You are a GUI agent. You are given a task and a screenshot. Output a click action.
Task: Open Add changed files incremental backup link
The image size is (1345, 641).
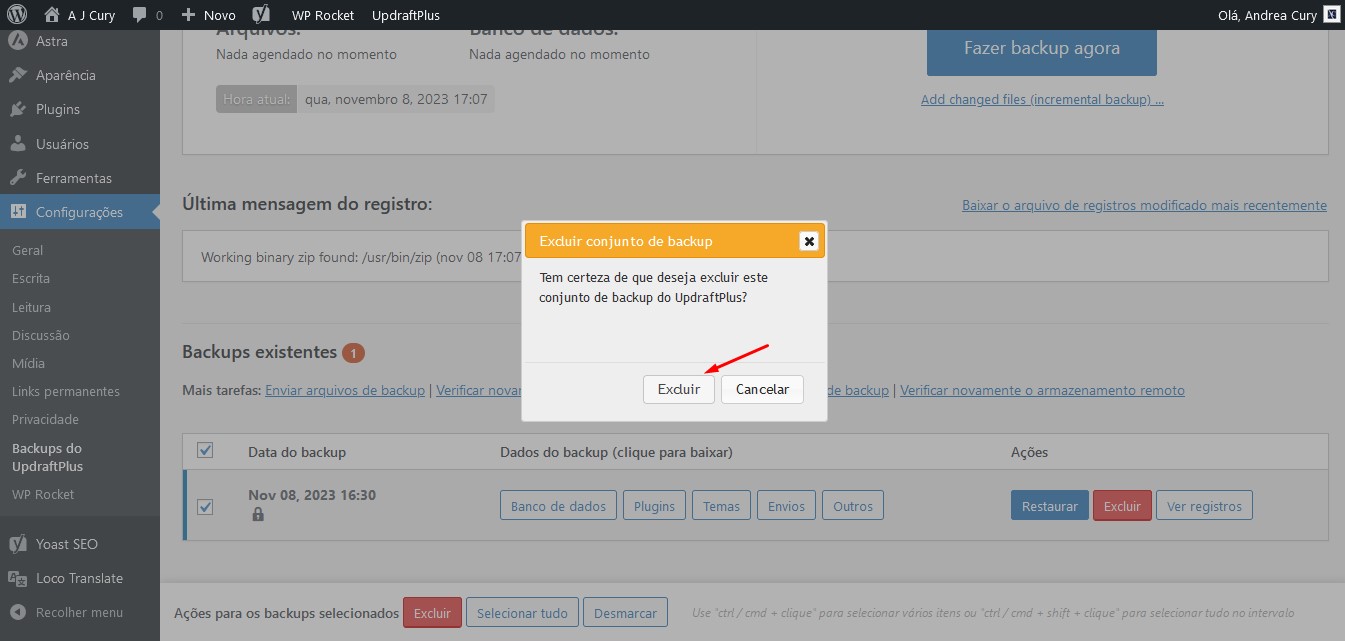pos(1042,99)
